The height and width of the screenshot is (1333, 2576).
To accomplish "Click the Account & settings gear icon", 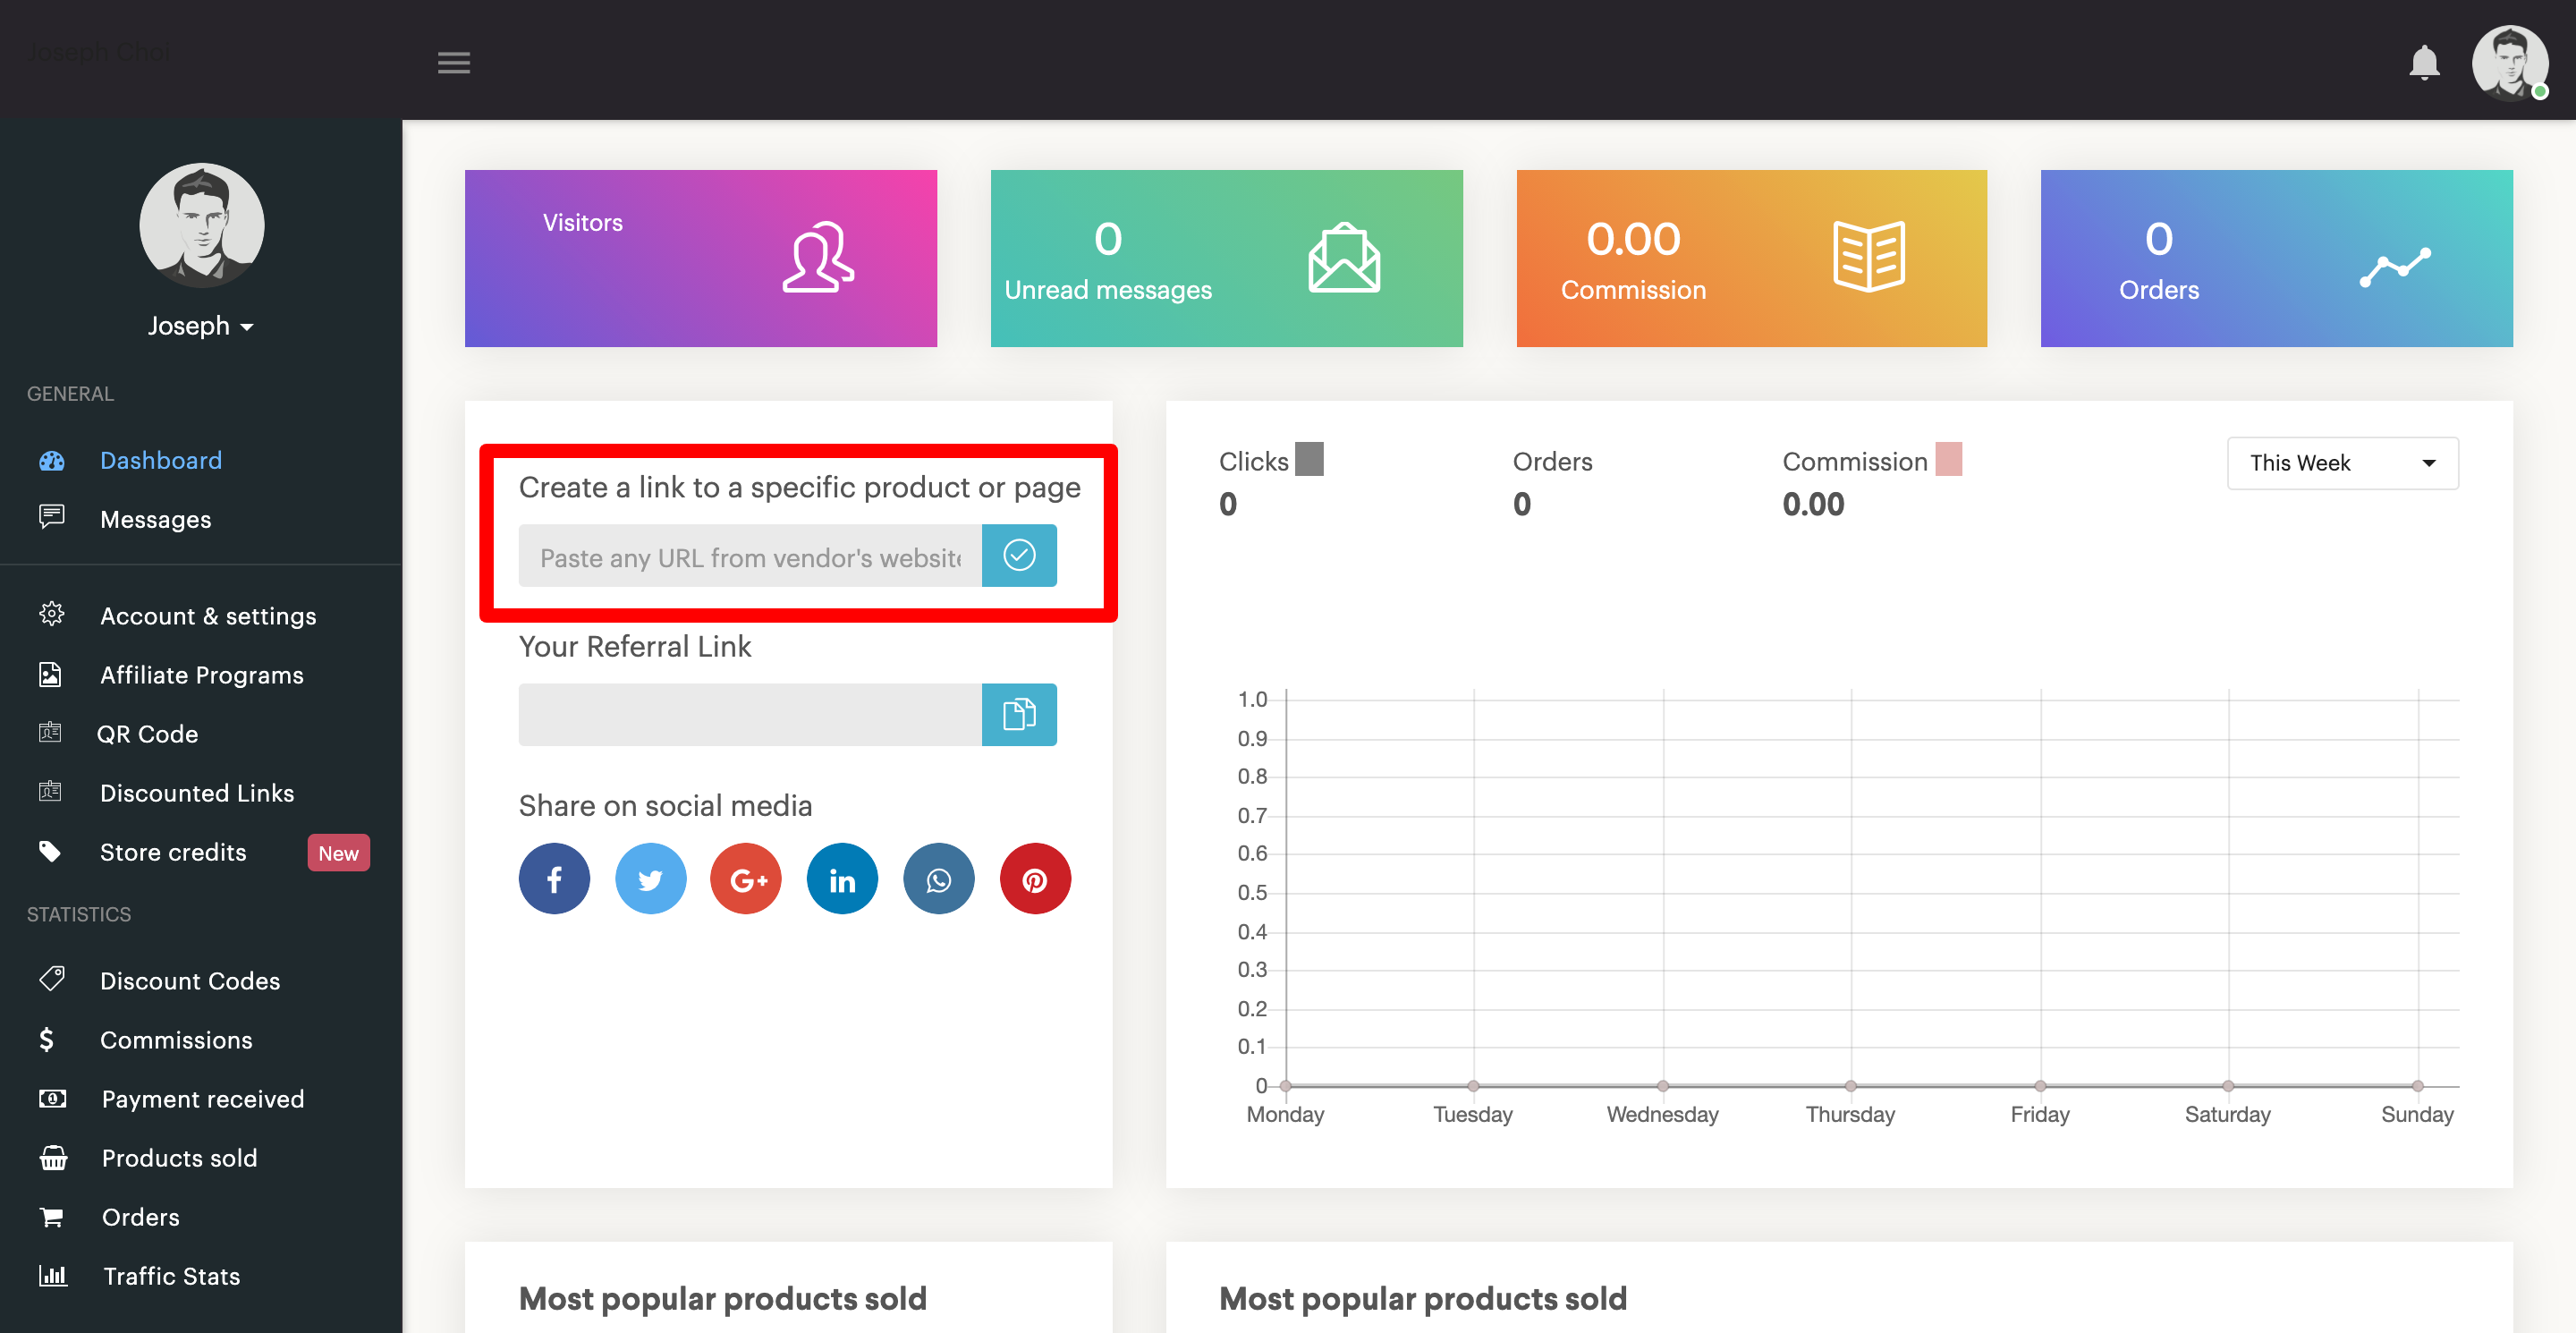I will [x=51, y=614].
